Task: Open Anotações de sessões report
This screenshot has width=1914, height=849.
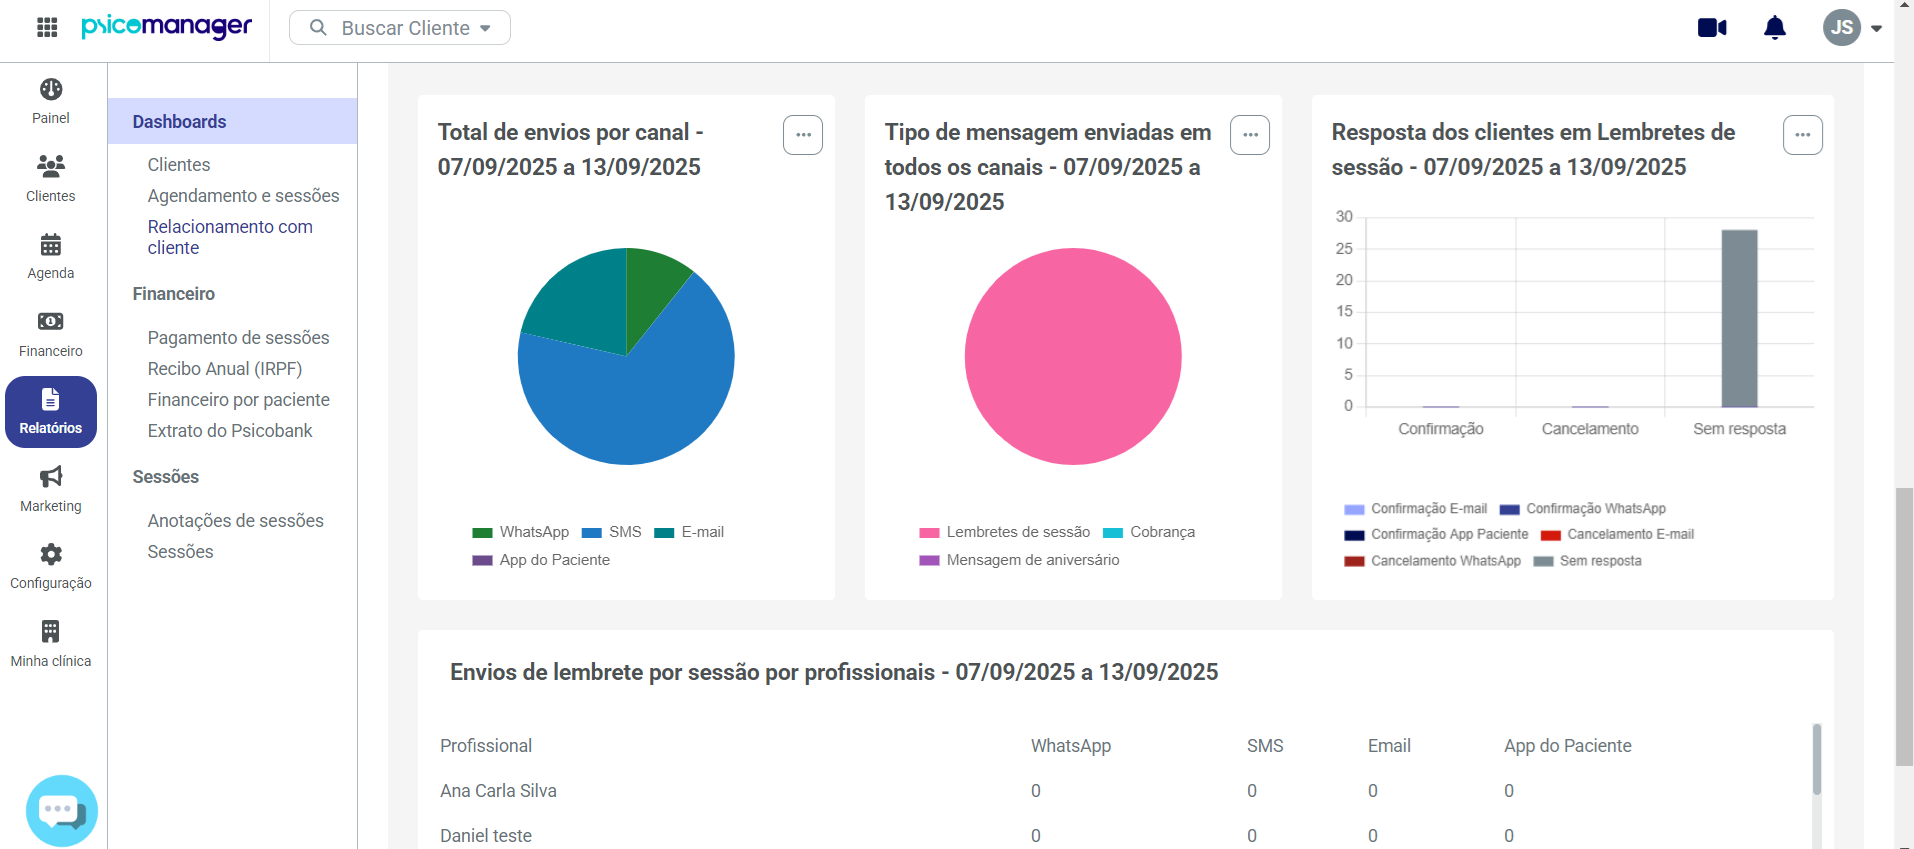Action: (x=236, y=520)
